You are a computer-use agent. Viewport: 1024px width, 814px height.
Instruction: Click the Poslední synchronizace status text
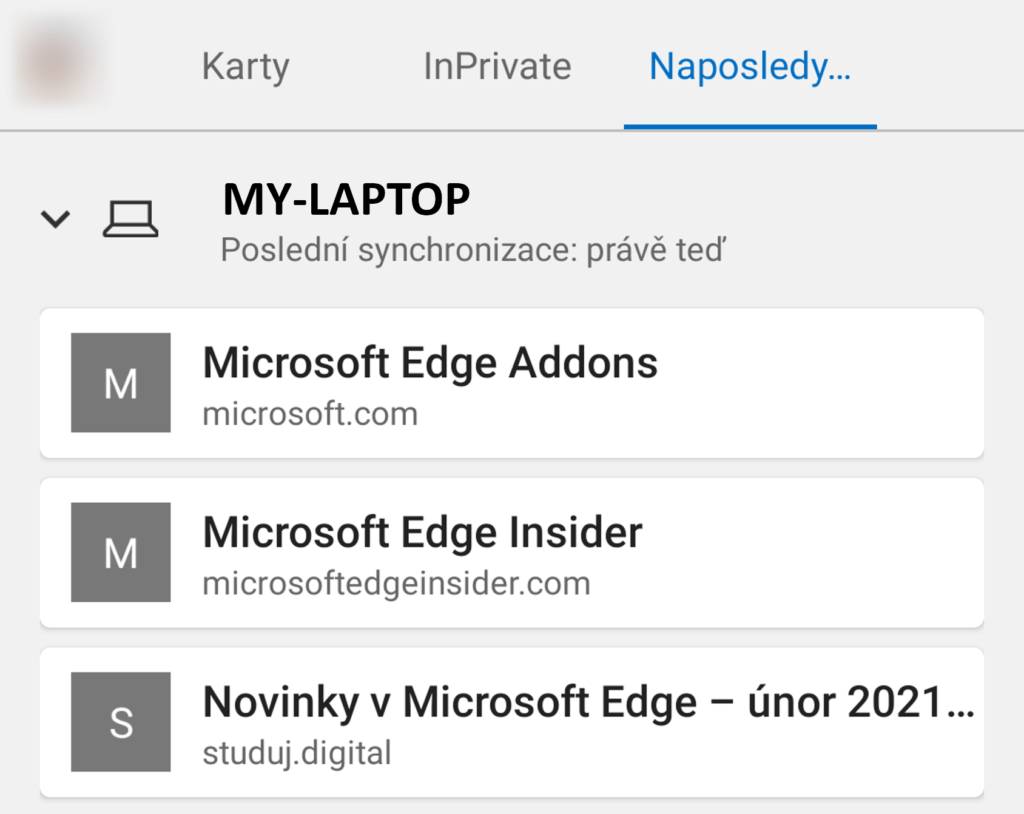472,250
